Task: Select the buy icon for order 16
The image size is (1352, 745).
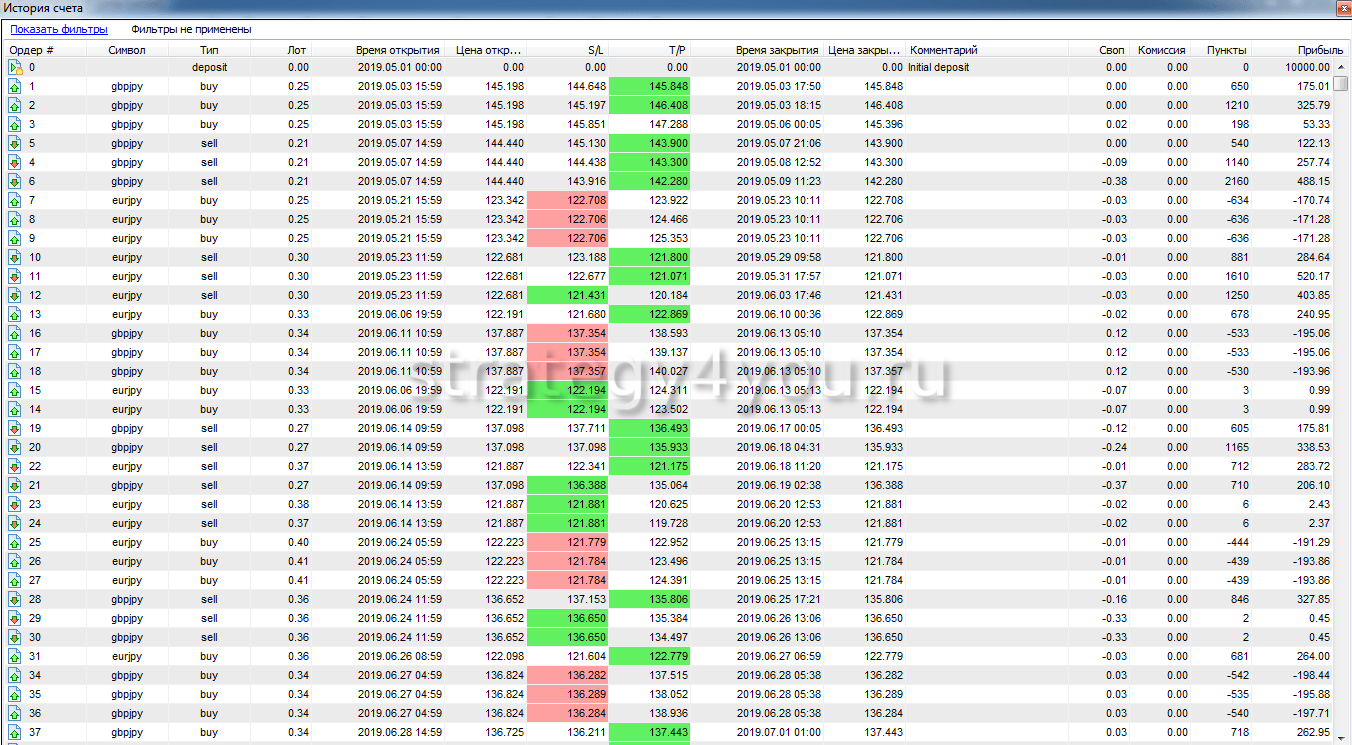Action: tap(15, 334)
